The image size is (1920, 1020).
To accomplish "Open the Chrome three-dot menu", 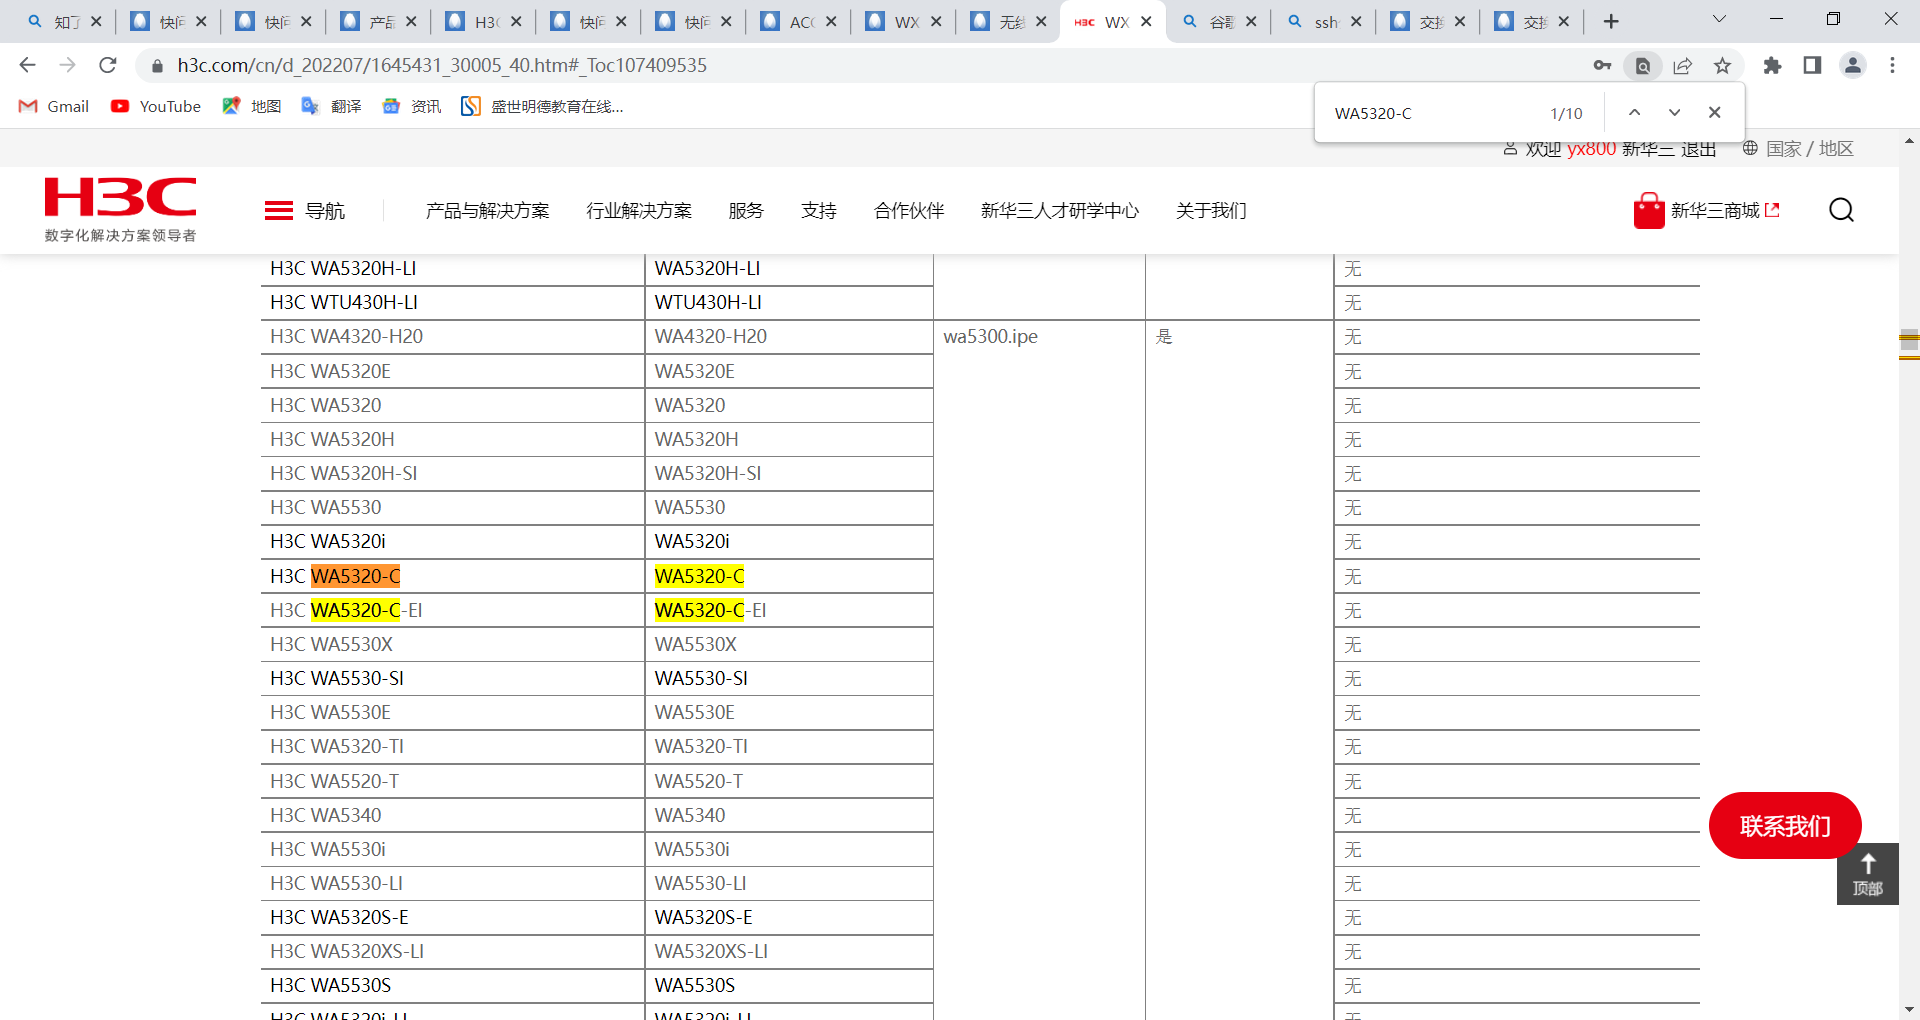I will (1892, 65).
